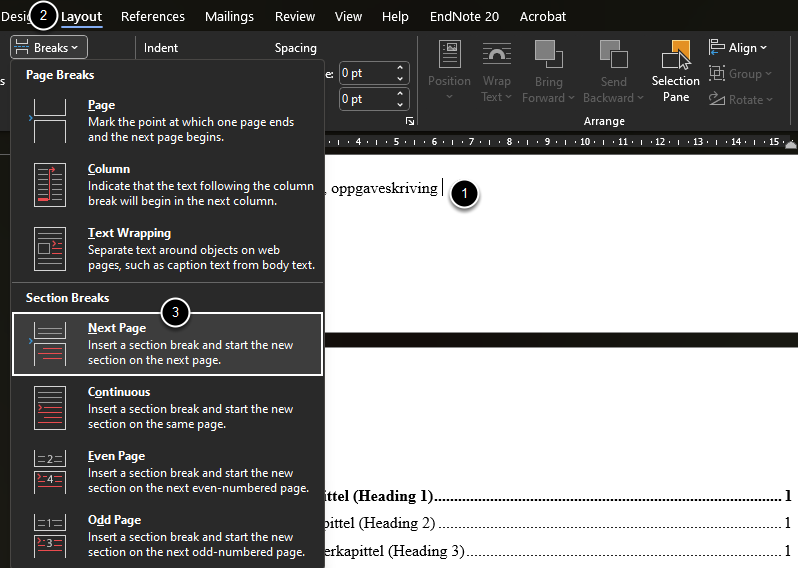This screenshot has height=568, width=798.
Task: Open the Breaks dropdown button
Action: (49, 47)
